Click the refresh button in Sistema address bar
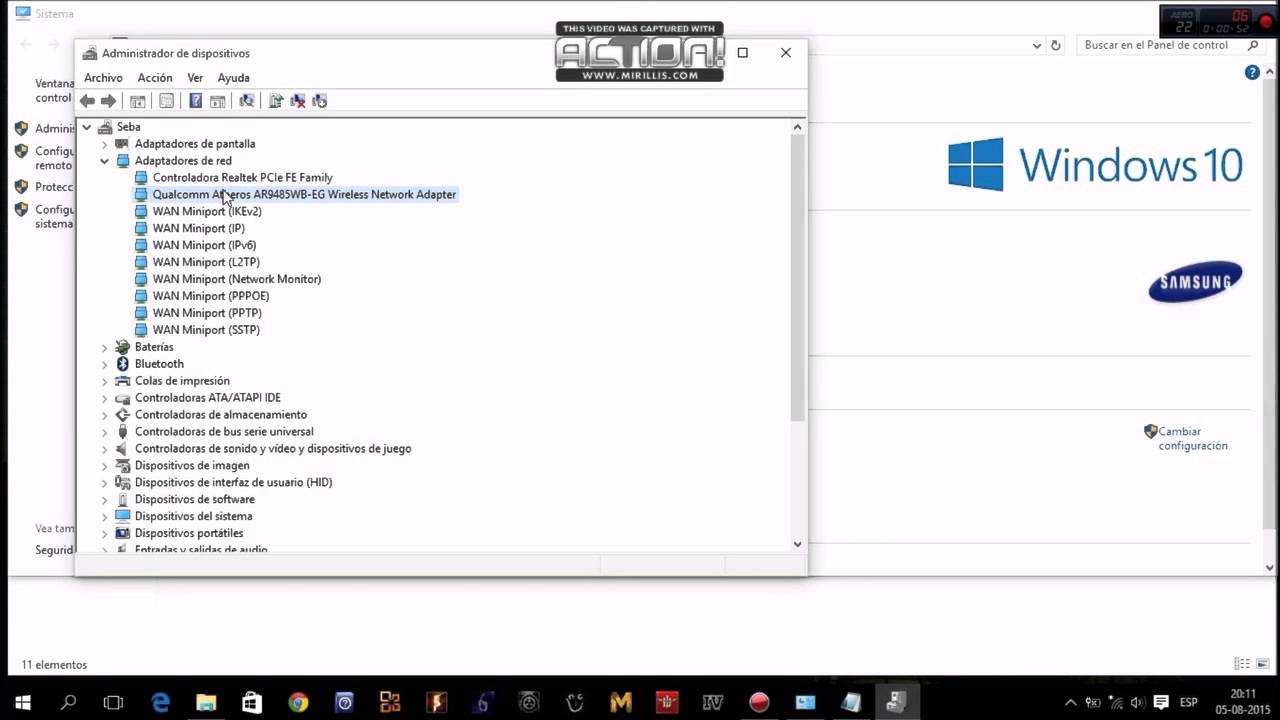 click(1055, 45)
